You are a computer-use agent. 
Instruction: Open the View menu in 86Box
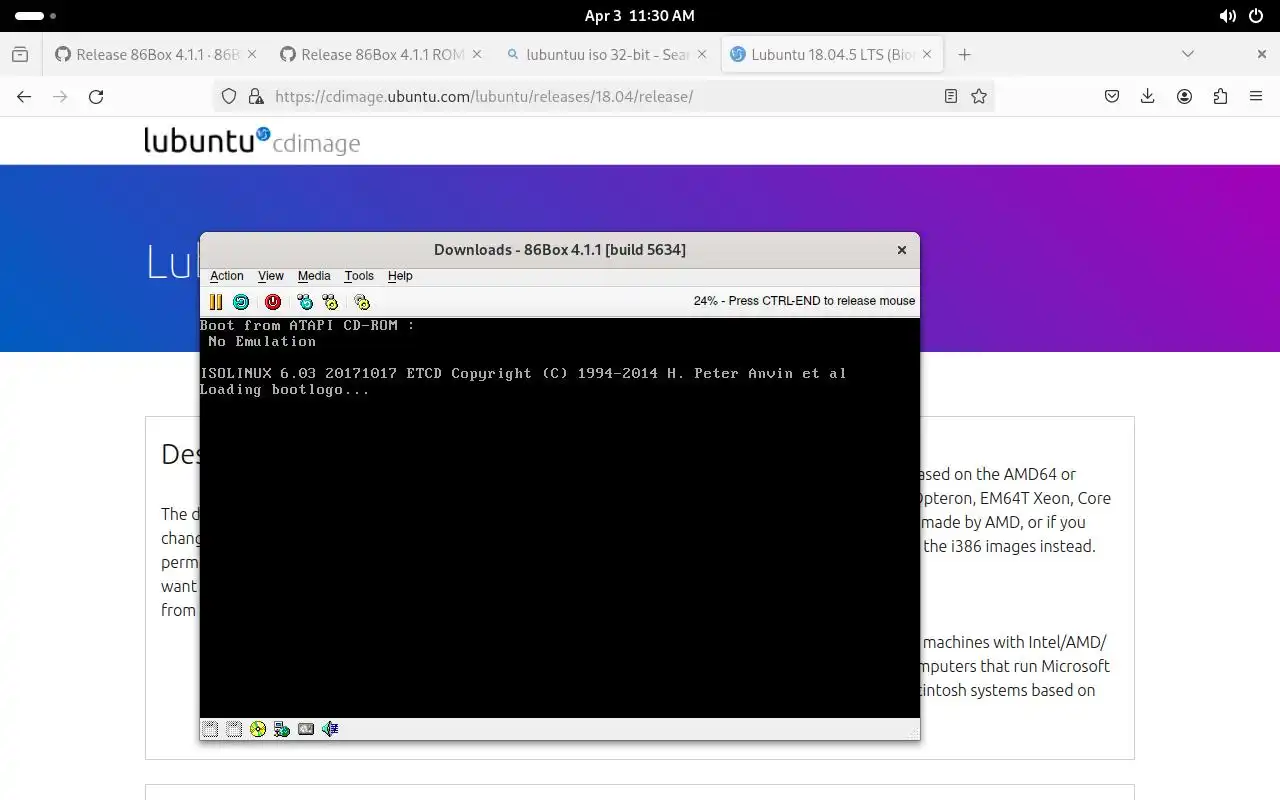(x=271, y=276)
